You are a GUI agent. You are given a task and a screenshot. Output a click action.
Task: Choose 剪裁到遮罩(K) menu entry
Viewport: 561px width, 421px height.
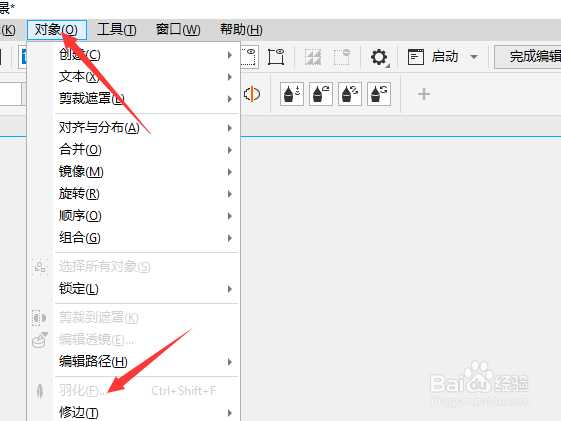click(x=133, y=318)
